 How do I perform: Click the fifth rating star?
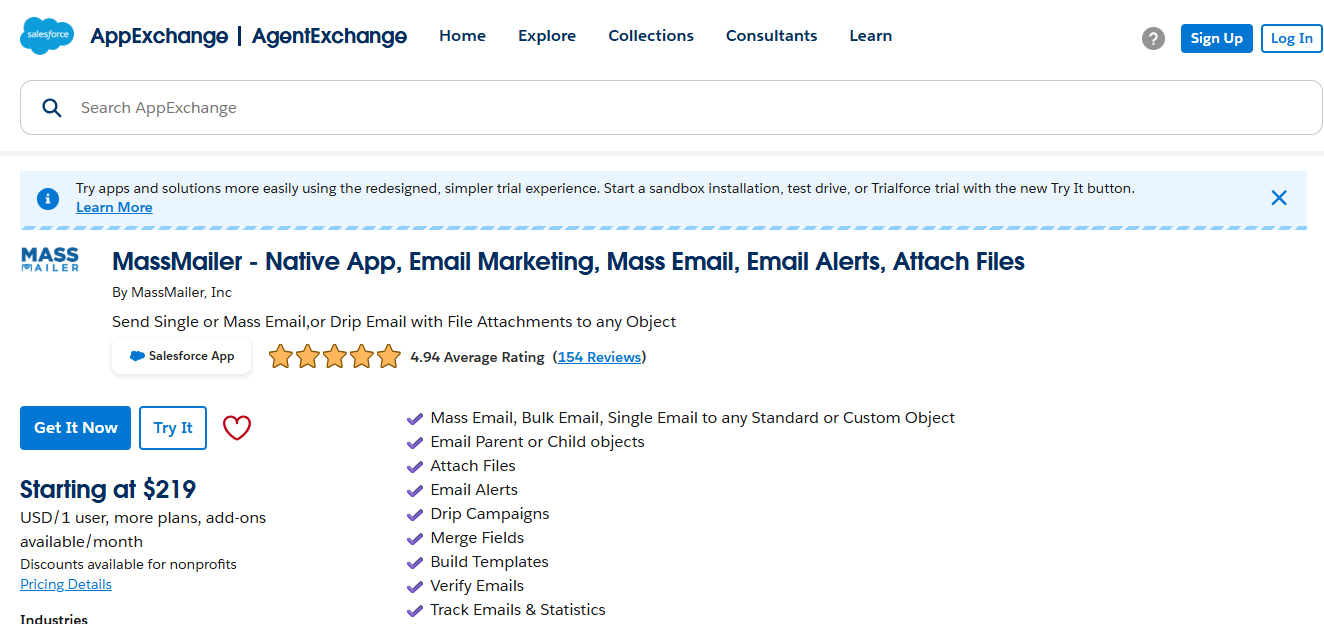pyautogui.click(x=388, y=355)
